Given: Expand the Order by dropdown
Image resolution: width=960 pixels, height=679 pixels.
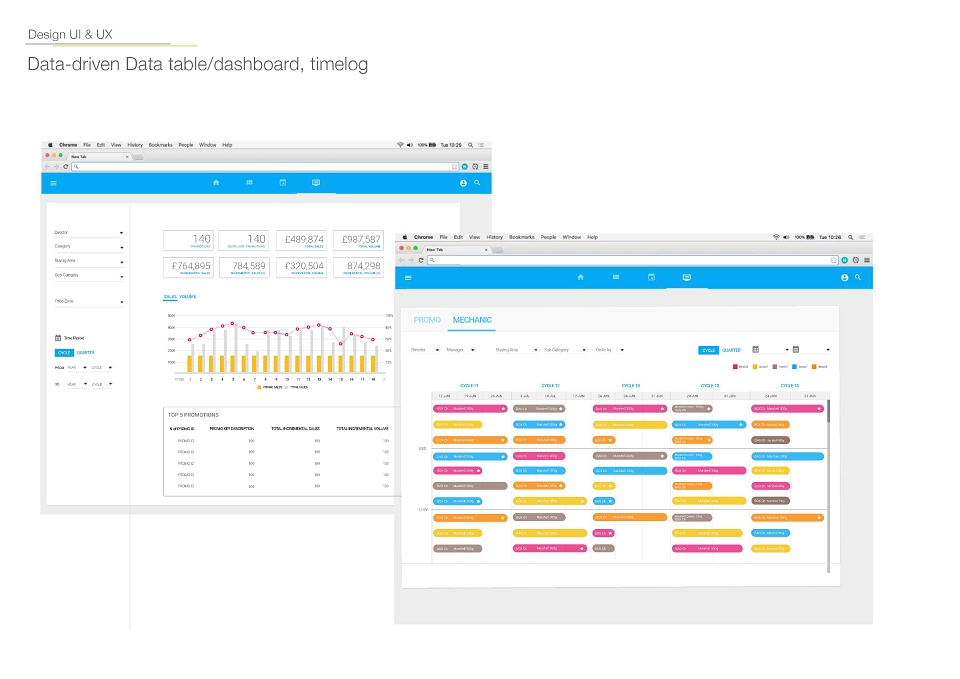Looking at the screenshot, I should (610, 350).
